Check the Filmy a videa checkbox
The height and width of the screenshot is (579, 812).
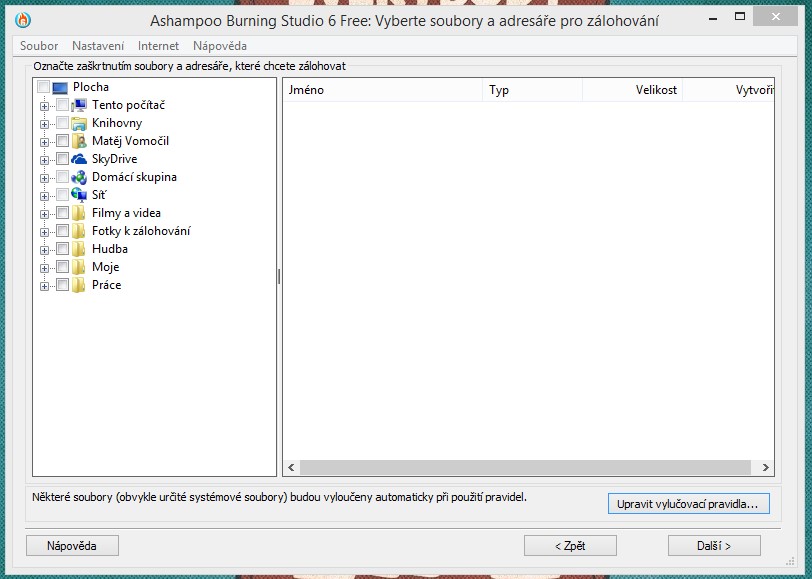(62, 212)
